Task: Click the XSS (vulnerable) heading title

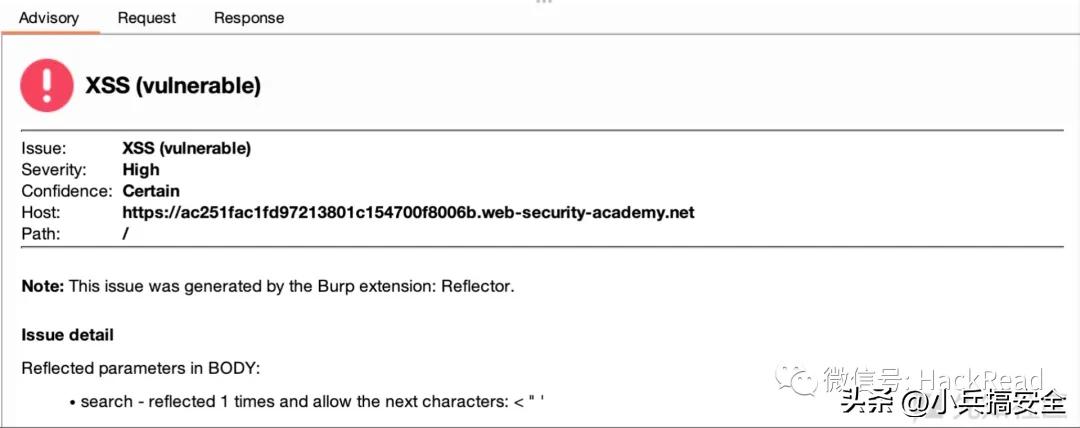Action: (173, 86)
